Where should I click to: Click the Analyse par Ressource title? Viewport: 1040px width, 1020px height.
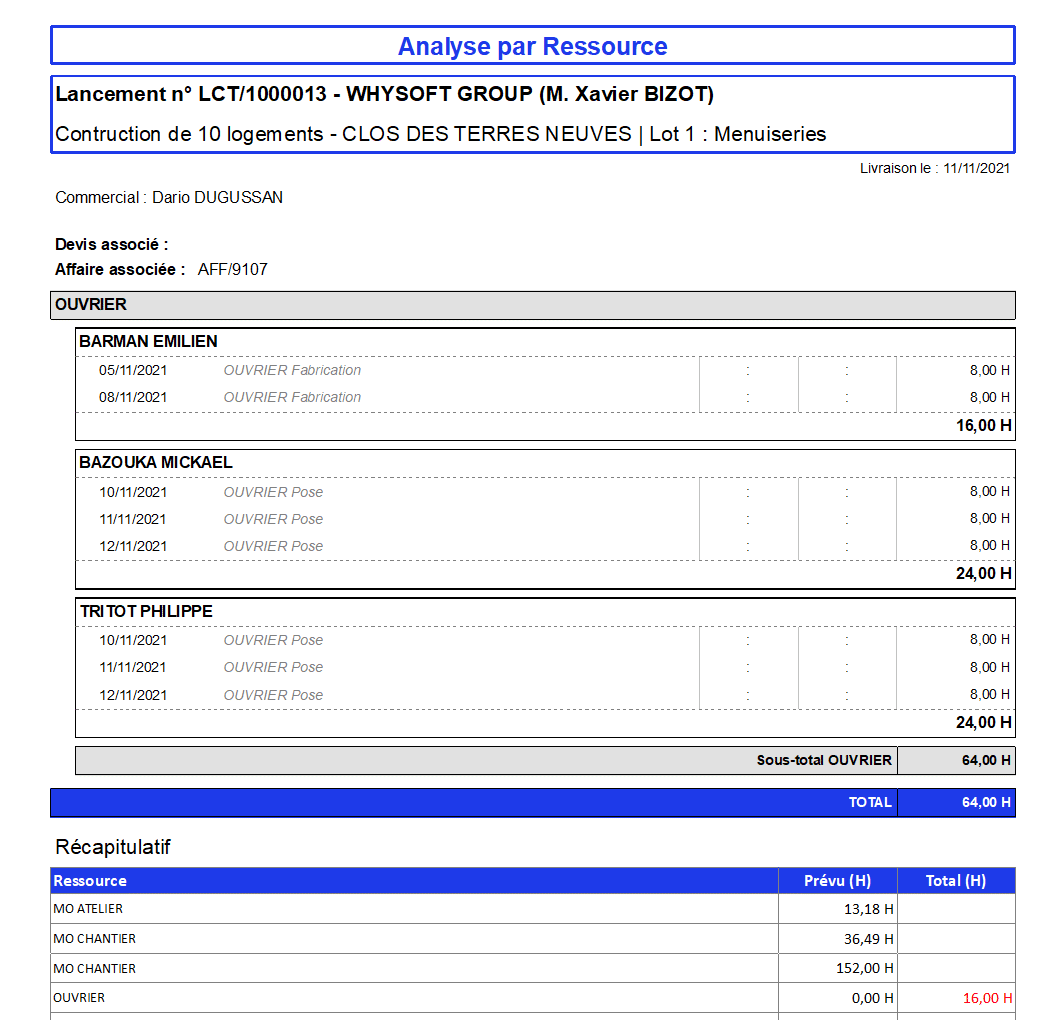coord(532,46)
